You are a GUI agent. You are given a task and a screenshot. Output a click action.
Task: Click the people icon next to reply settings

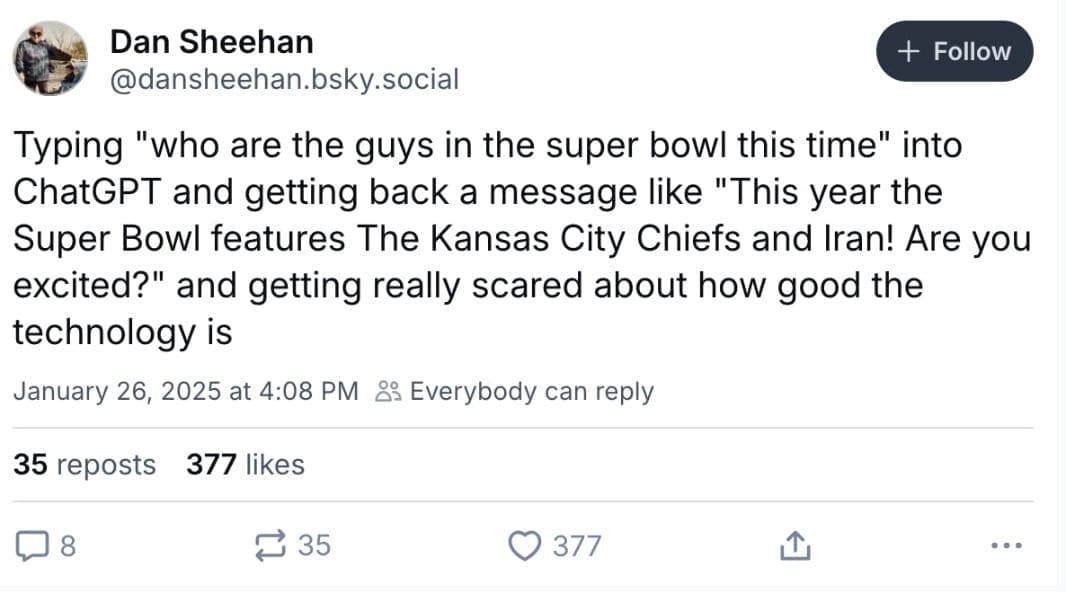[389, 391]
